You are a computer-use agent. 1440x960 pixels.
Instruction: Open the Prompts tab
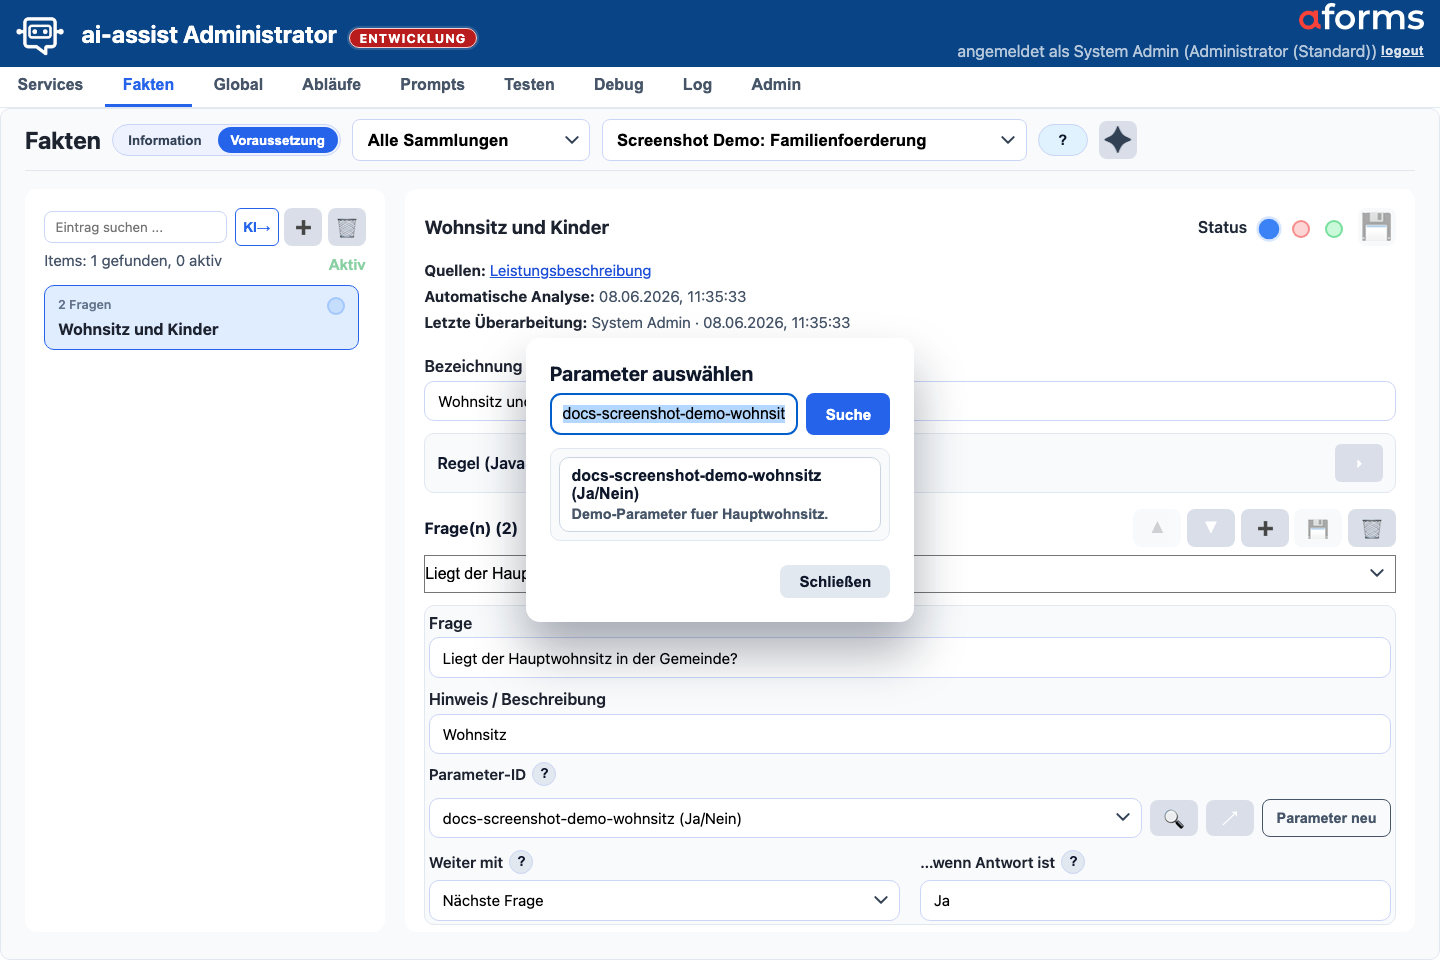tap(432, 85)
